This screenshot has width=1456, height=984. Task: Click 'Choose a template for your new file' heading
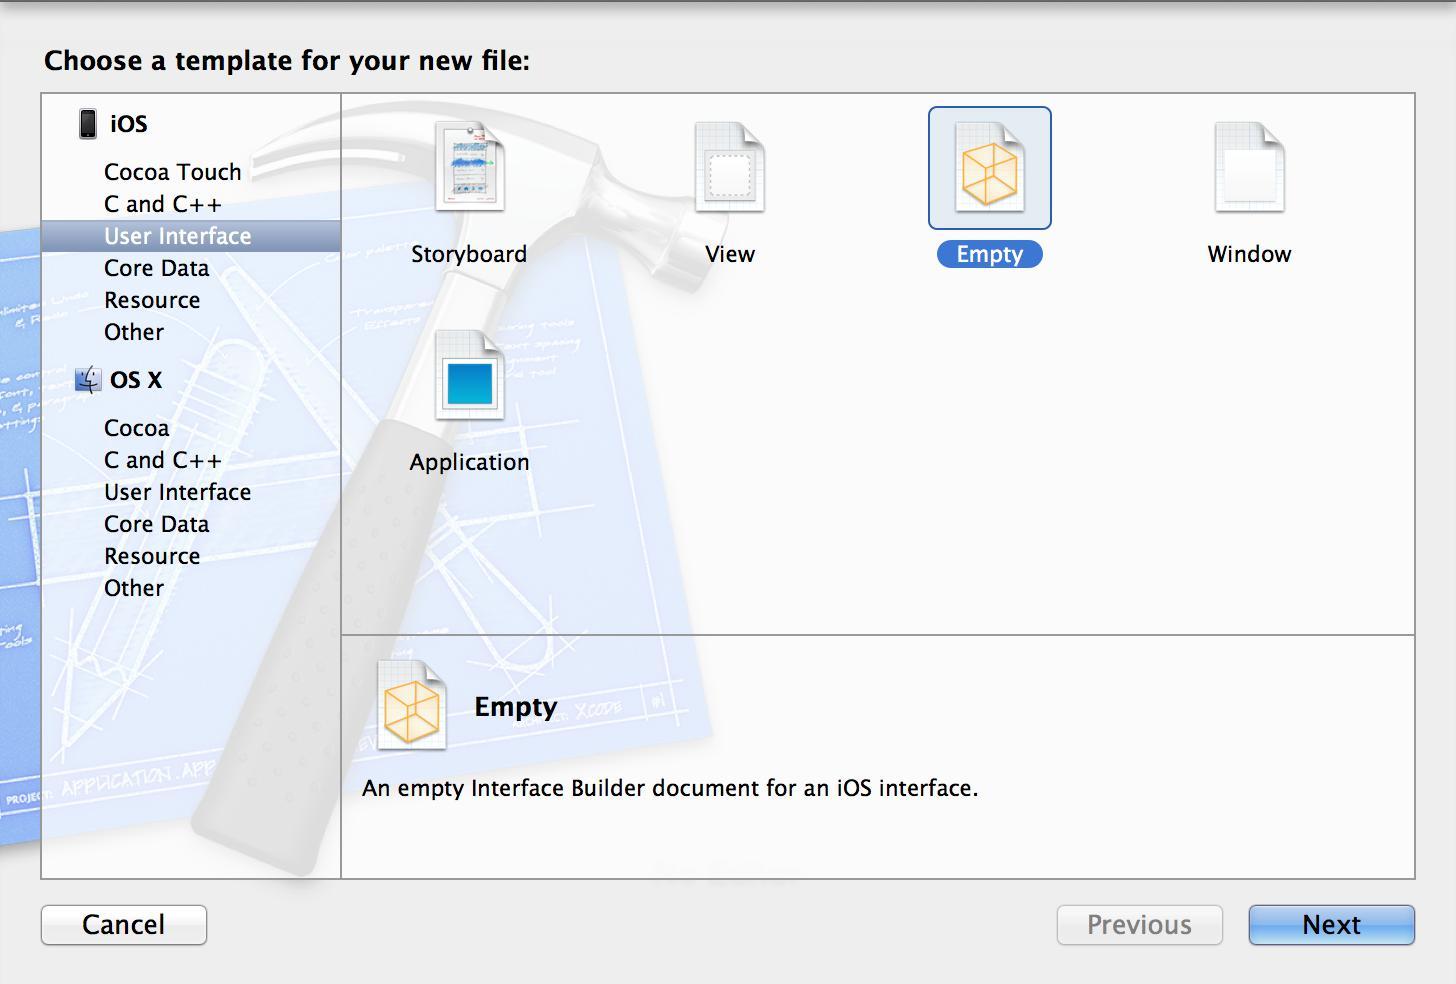click(x=287, y=61)
